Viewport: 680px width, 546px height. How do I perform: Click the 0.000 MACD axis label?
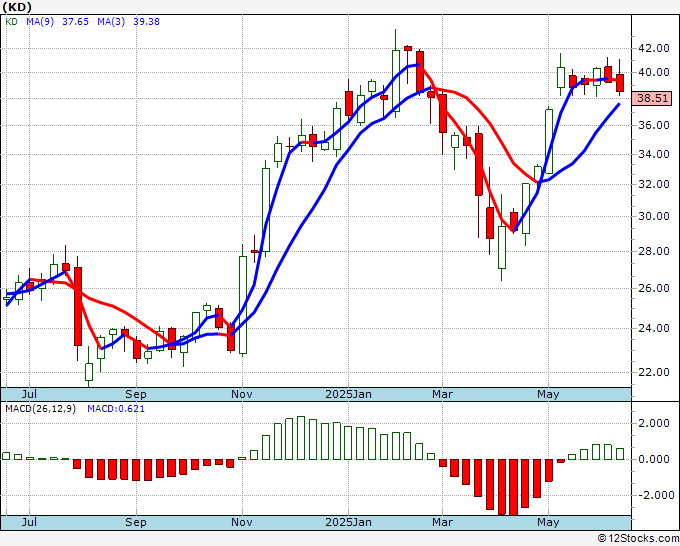pyautogui.click(x=656, y=459)
